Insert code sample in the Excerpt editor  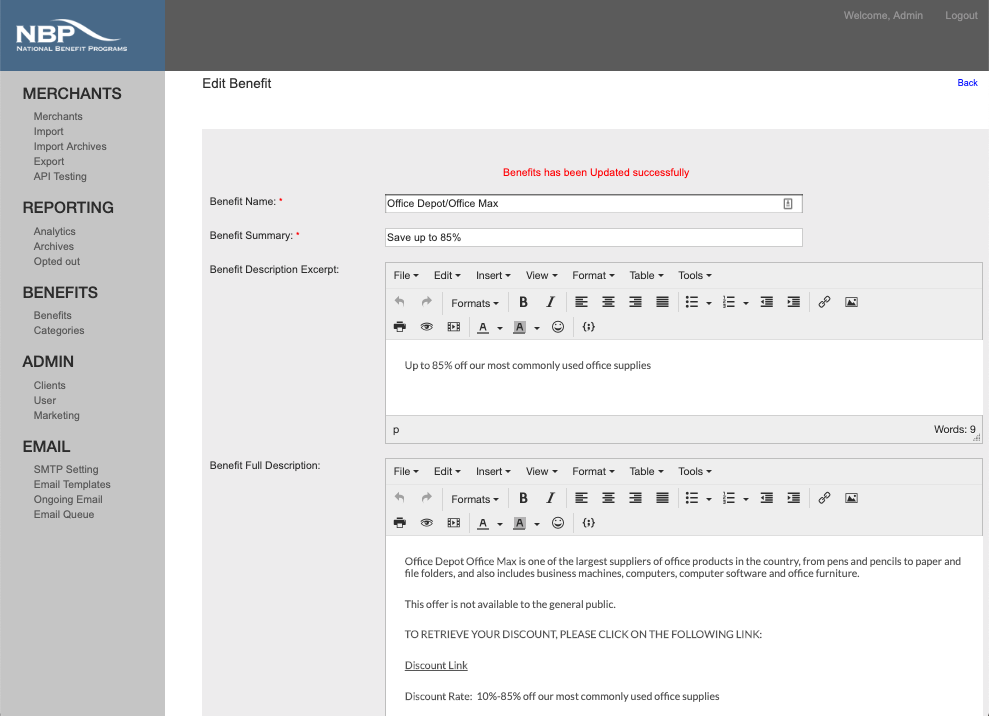click(589, 327)
